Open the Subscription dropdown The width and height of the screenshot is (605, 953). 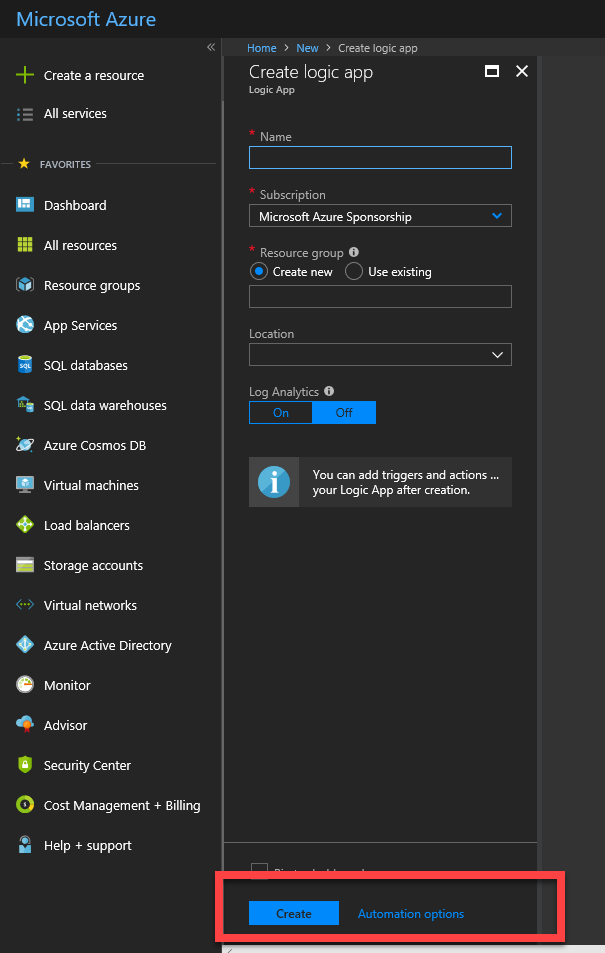pyautogui.click(x=380, y=216)
